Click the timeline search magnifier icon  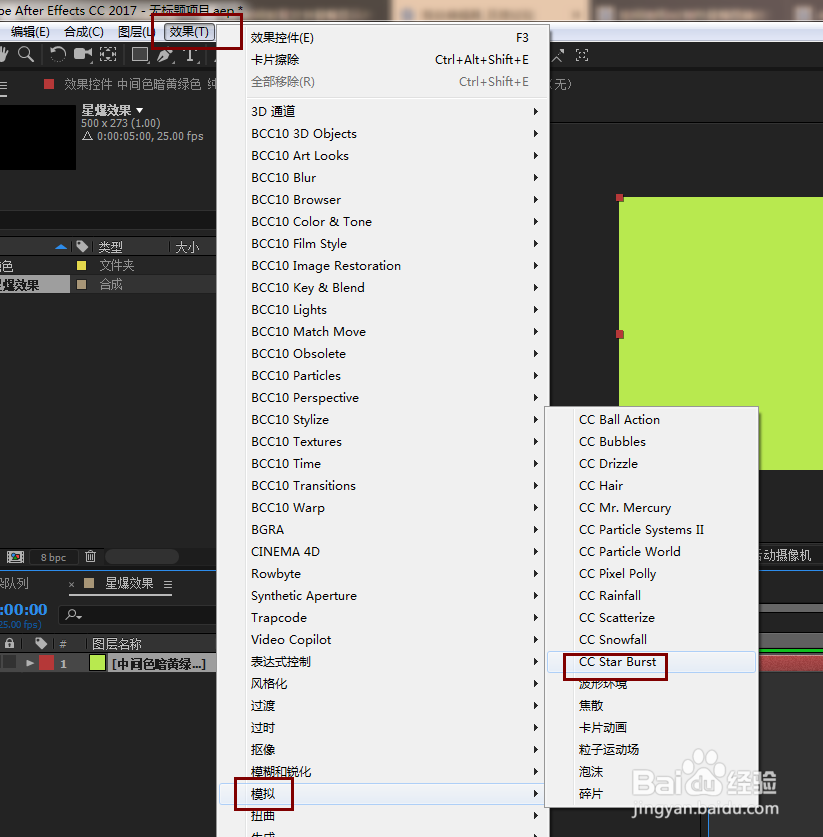coord(73,615)
